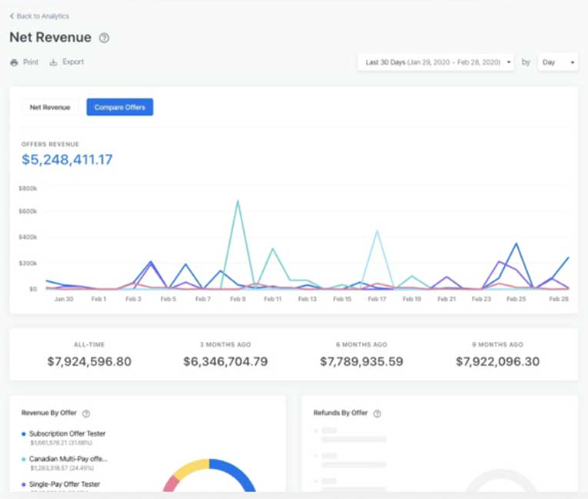The width and height of the screenshot is (588, 499).
Task: Switch to the Net Revenue tab
Action: point(50,107)
